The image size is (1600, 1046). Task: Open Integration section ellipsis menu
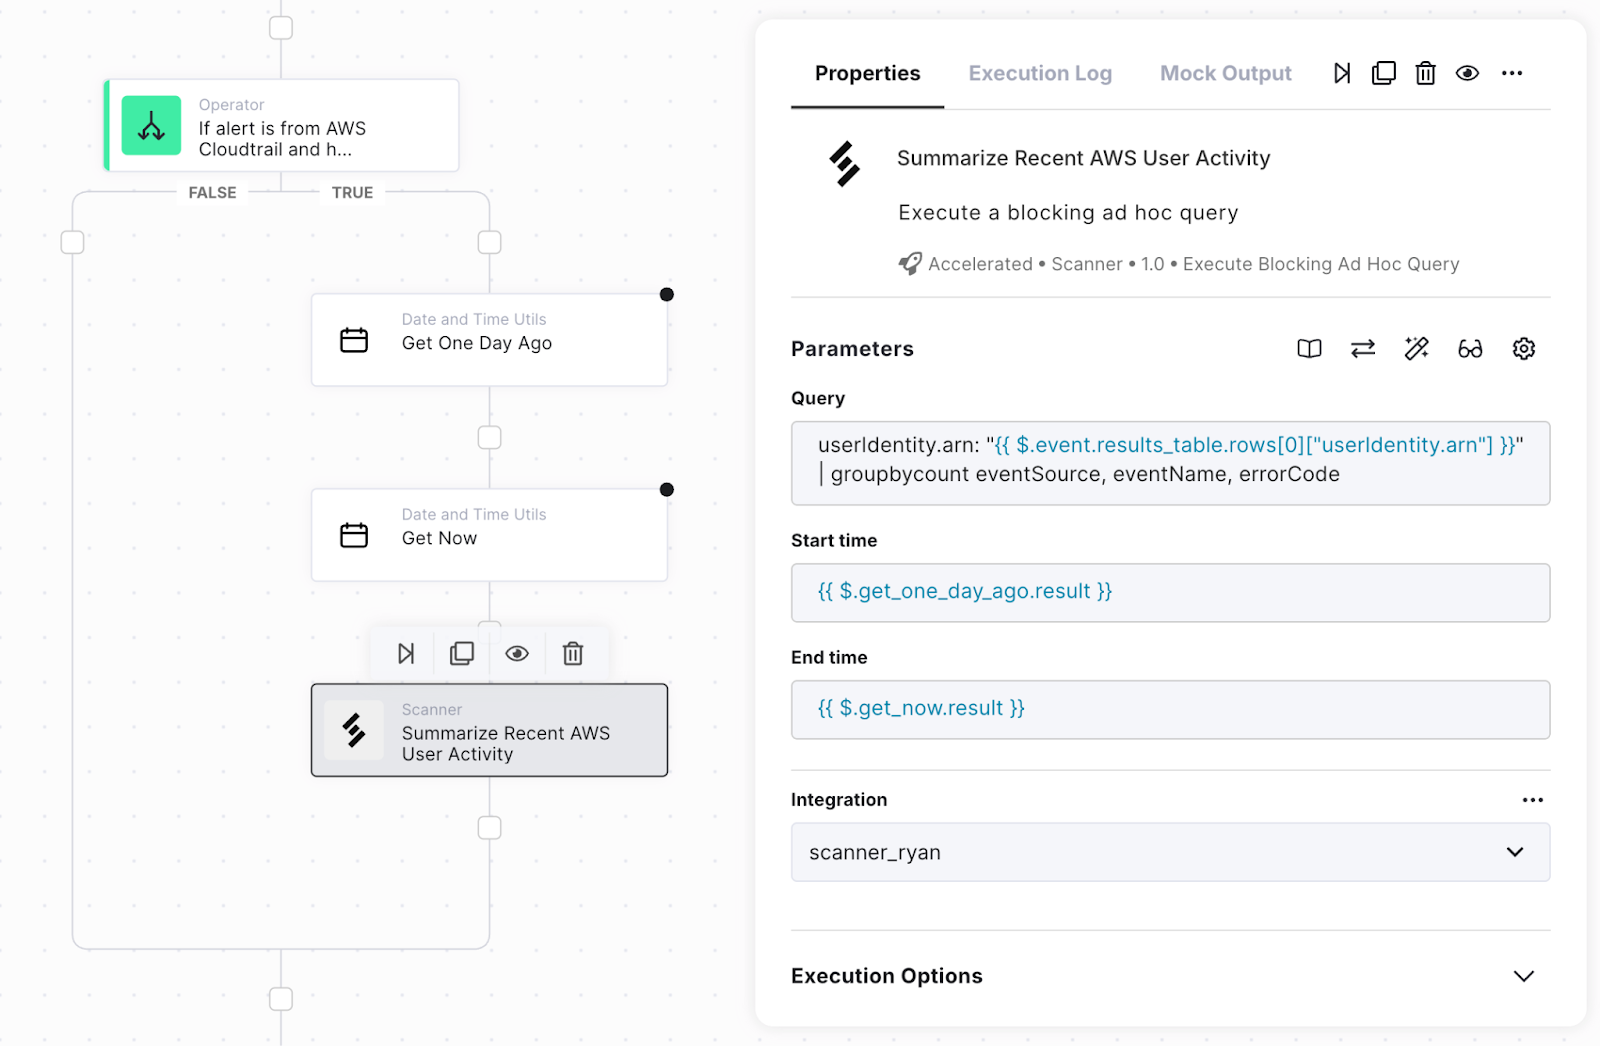tap(1533, 800)
